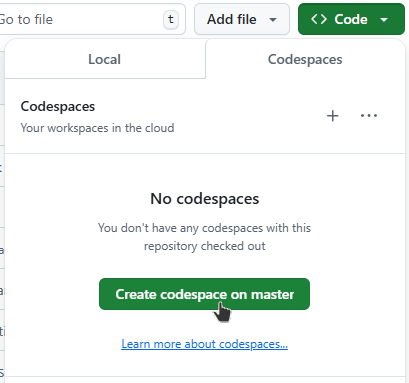Open the green Code dropdown button

[351, 19]
